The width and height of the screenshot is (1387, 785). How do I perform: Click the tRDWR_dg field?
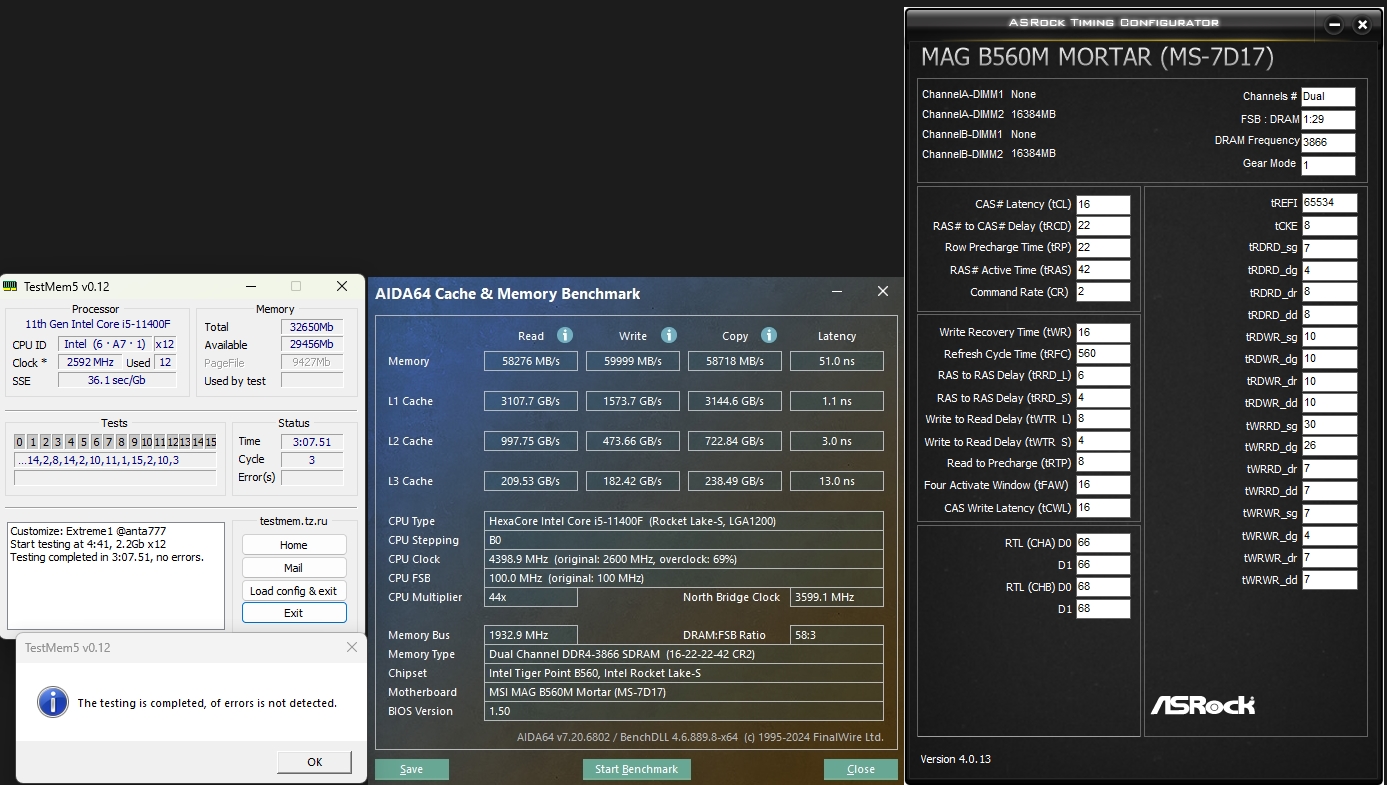coord(1330,359)
